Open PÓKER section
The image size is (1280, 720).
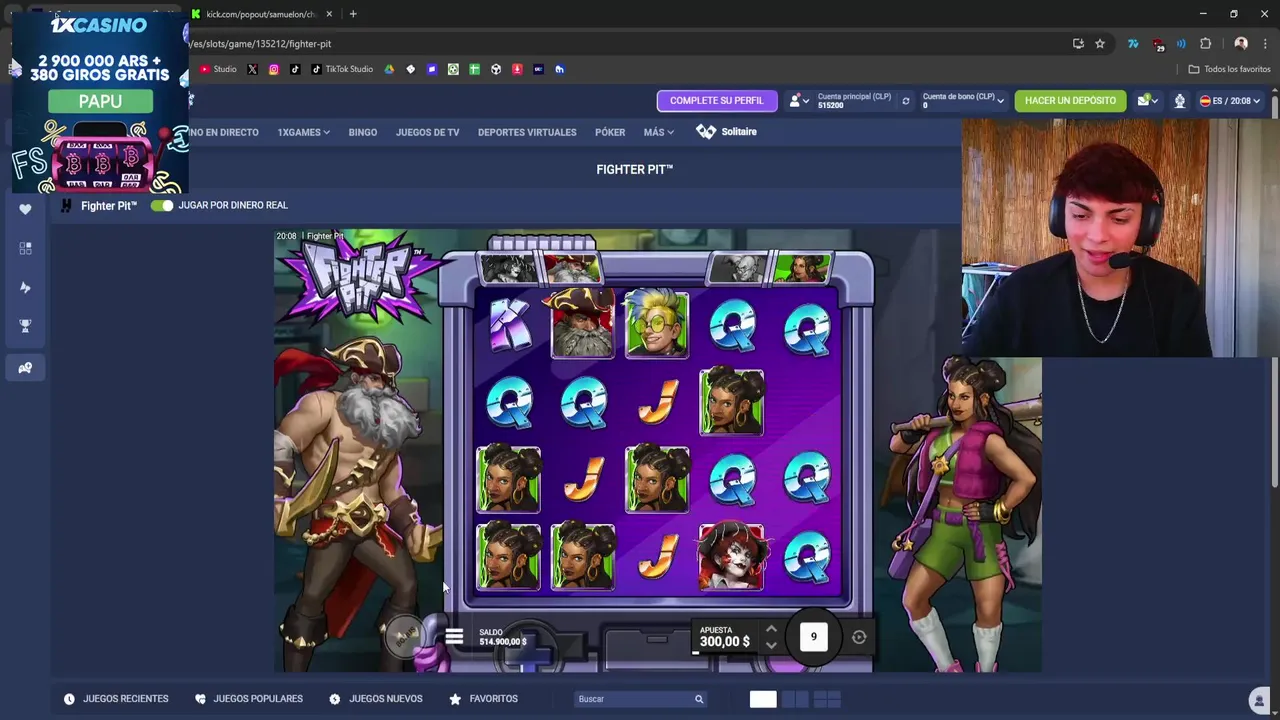point(610,132)
